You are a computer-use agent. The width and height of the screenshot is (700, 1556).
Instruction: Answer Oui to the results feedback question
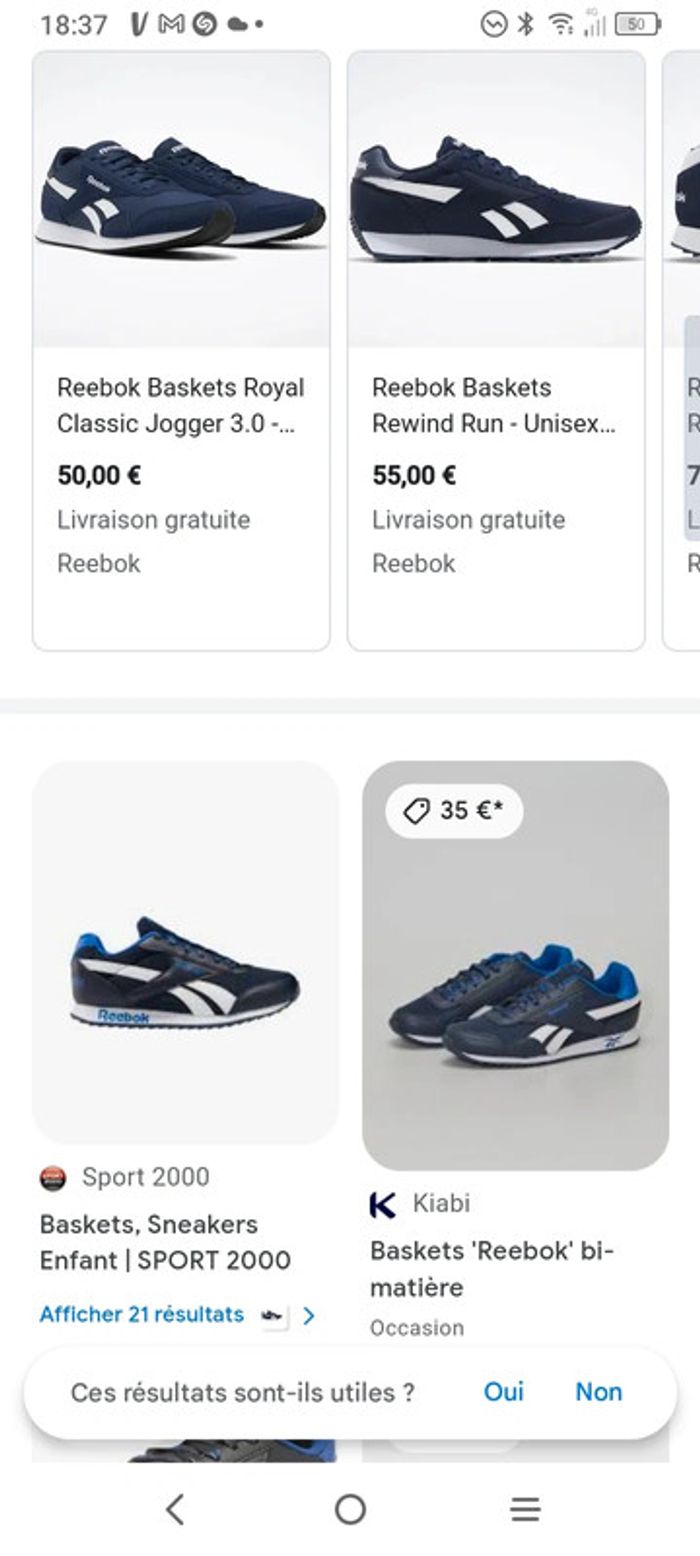(505, 1391)
